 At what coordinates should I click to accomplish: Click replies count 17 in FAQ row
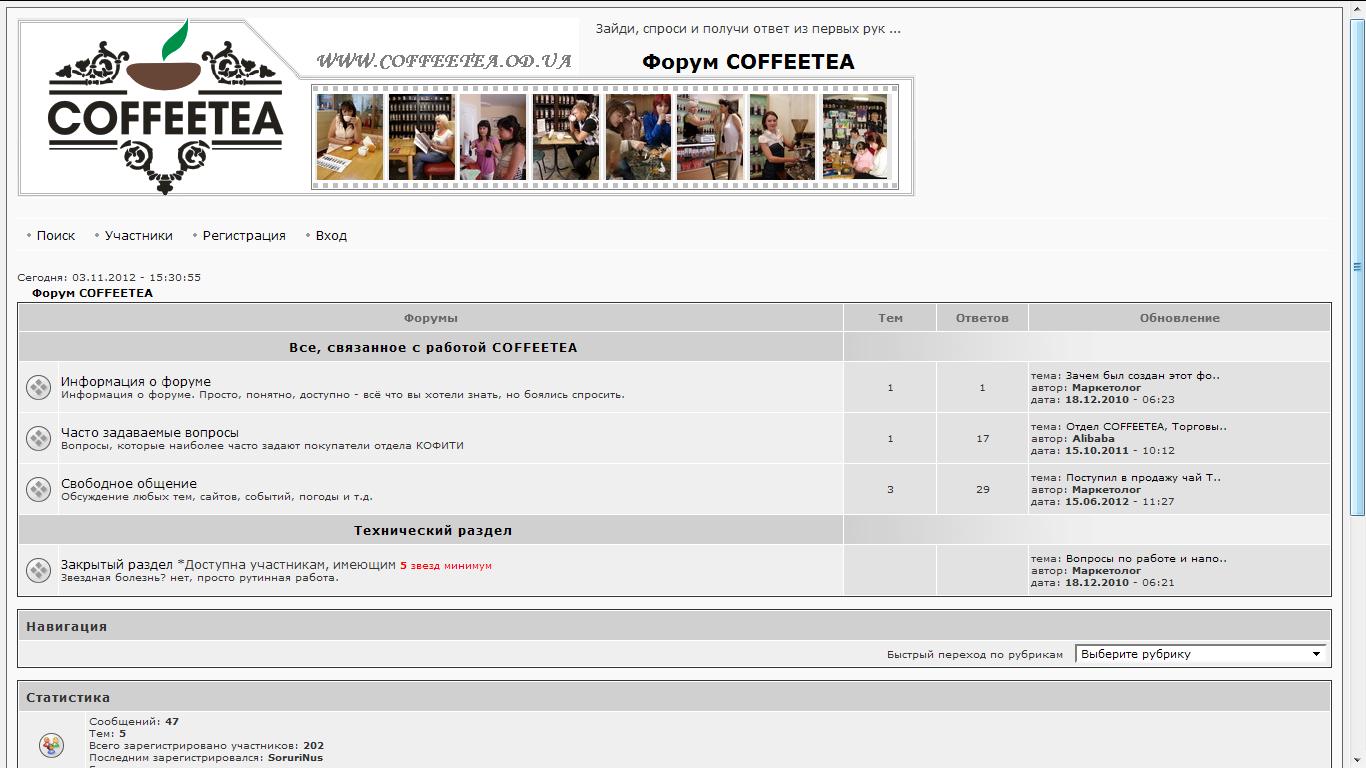(x=982, y=439)
